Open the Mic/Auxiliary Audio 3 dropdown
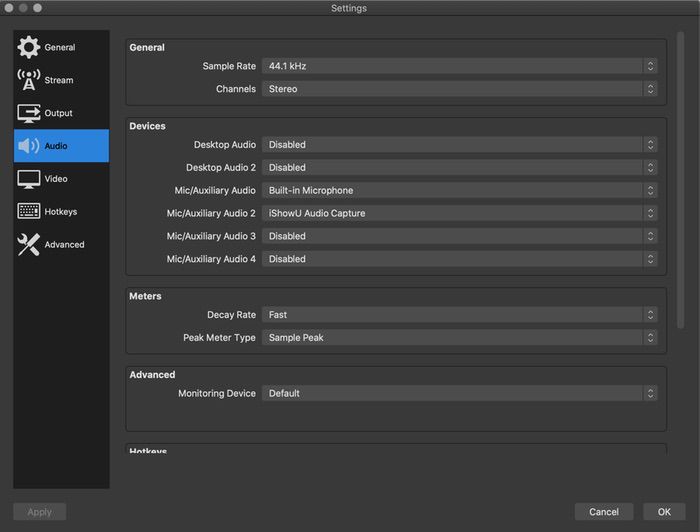The width and height of the screenshot is (700, 532). (459, 236)
